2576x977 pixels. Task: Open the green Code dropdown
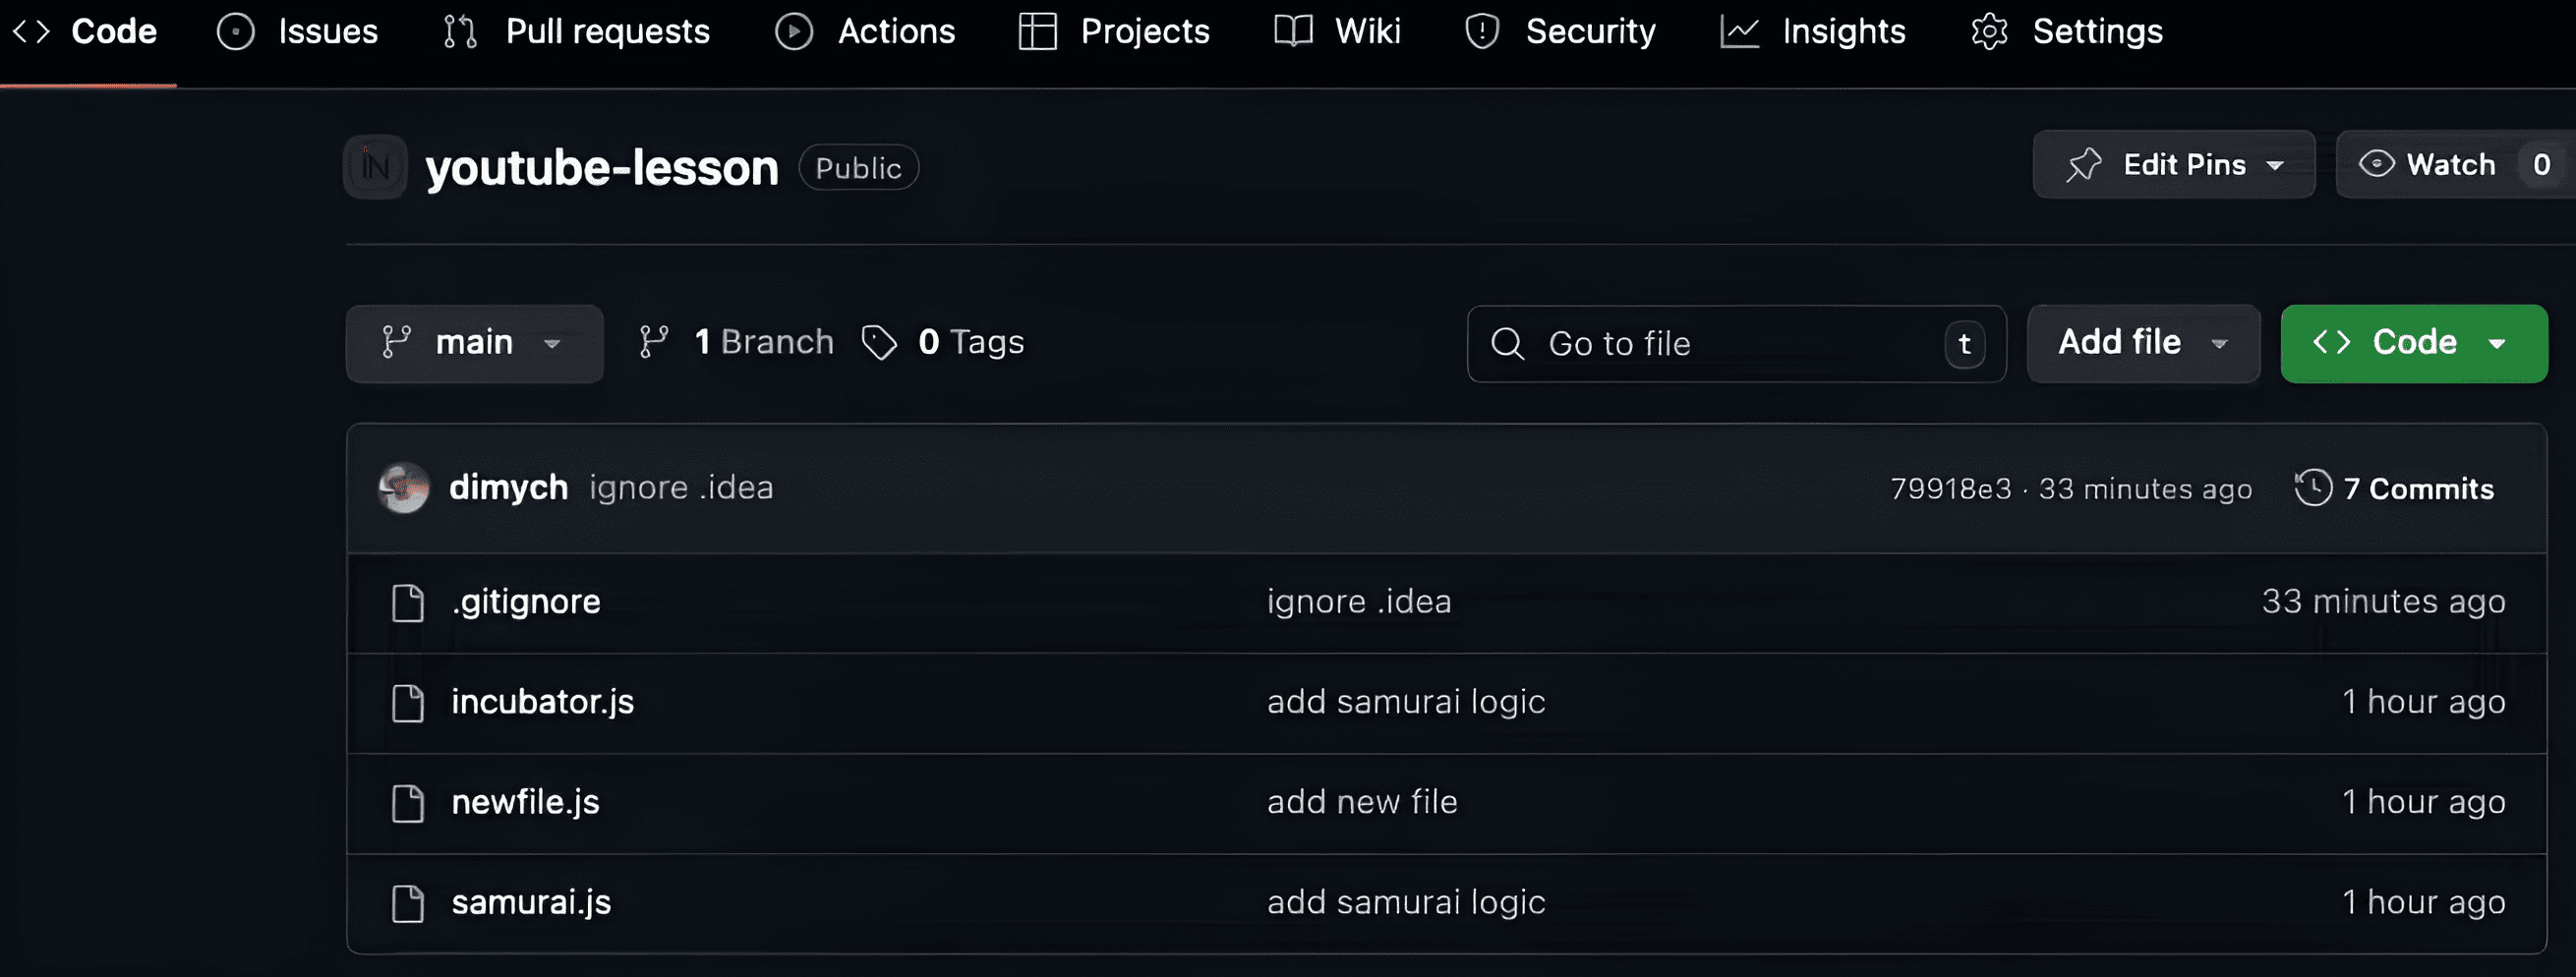2412,343
